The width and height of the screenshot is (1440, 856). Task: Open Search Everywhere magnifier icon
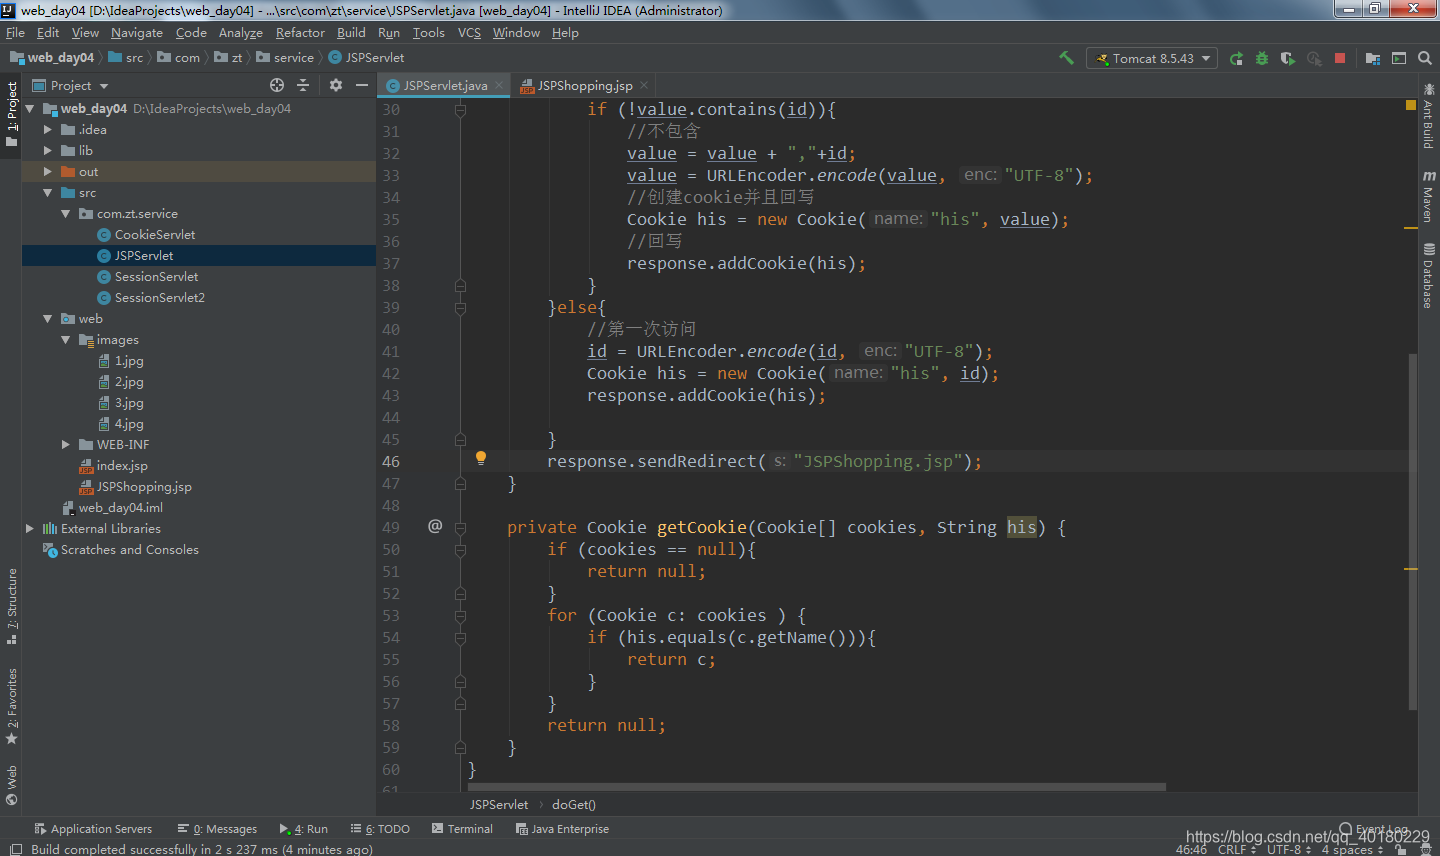point(1425,58)
